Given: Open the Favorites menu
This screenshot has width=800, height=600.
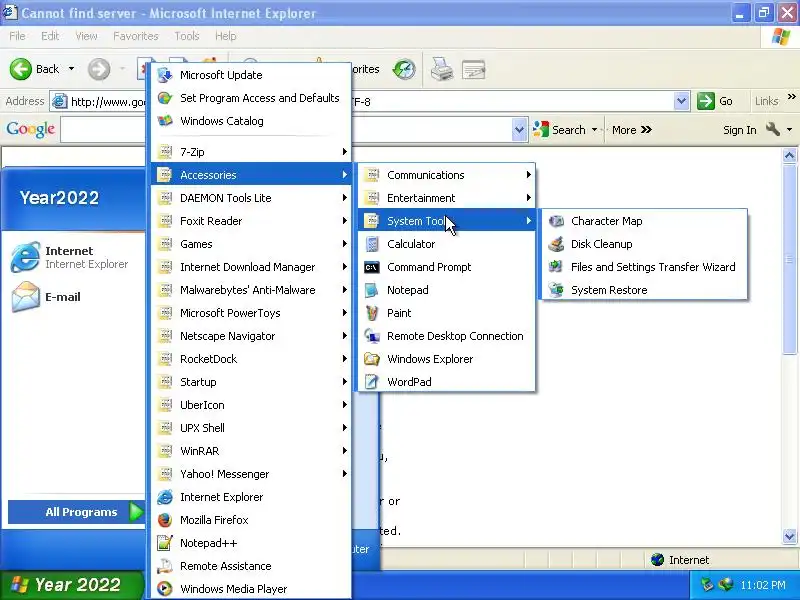Looking at the screenshot, I should pos(136,36).
